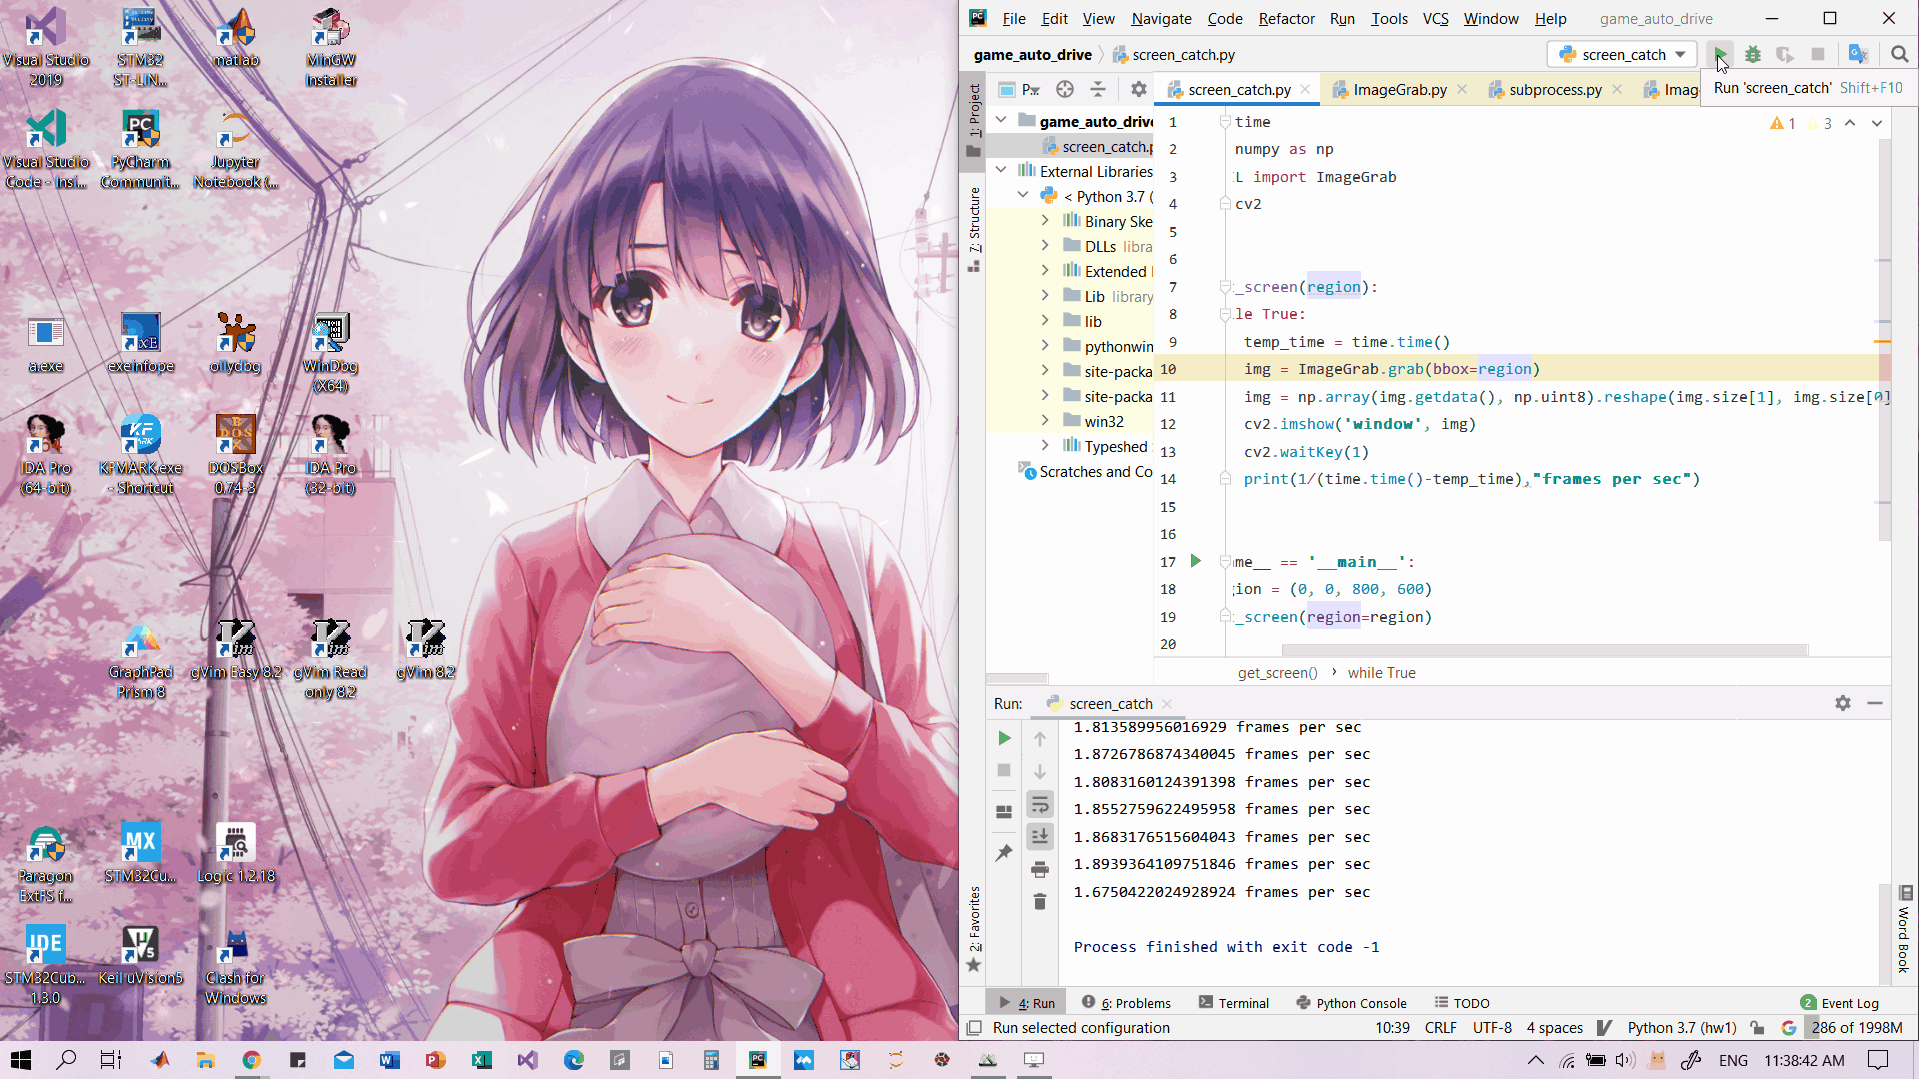Screen dimensions: 1919x1079
Task: Open the VCS menu
Action: (1435, 19)
